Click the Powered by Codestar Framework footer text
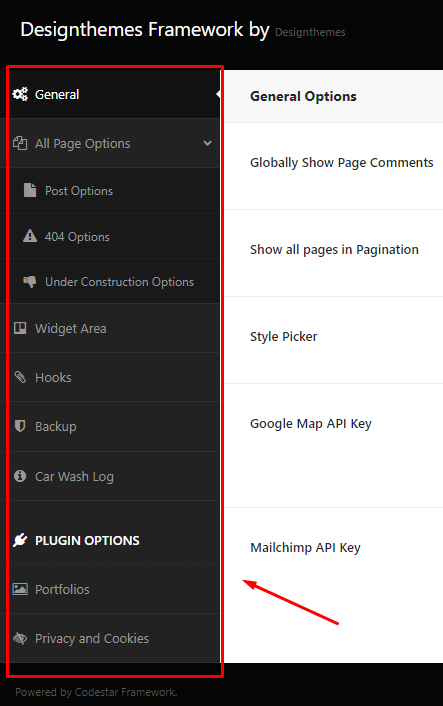 click(x=96, y=692)
